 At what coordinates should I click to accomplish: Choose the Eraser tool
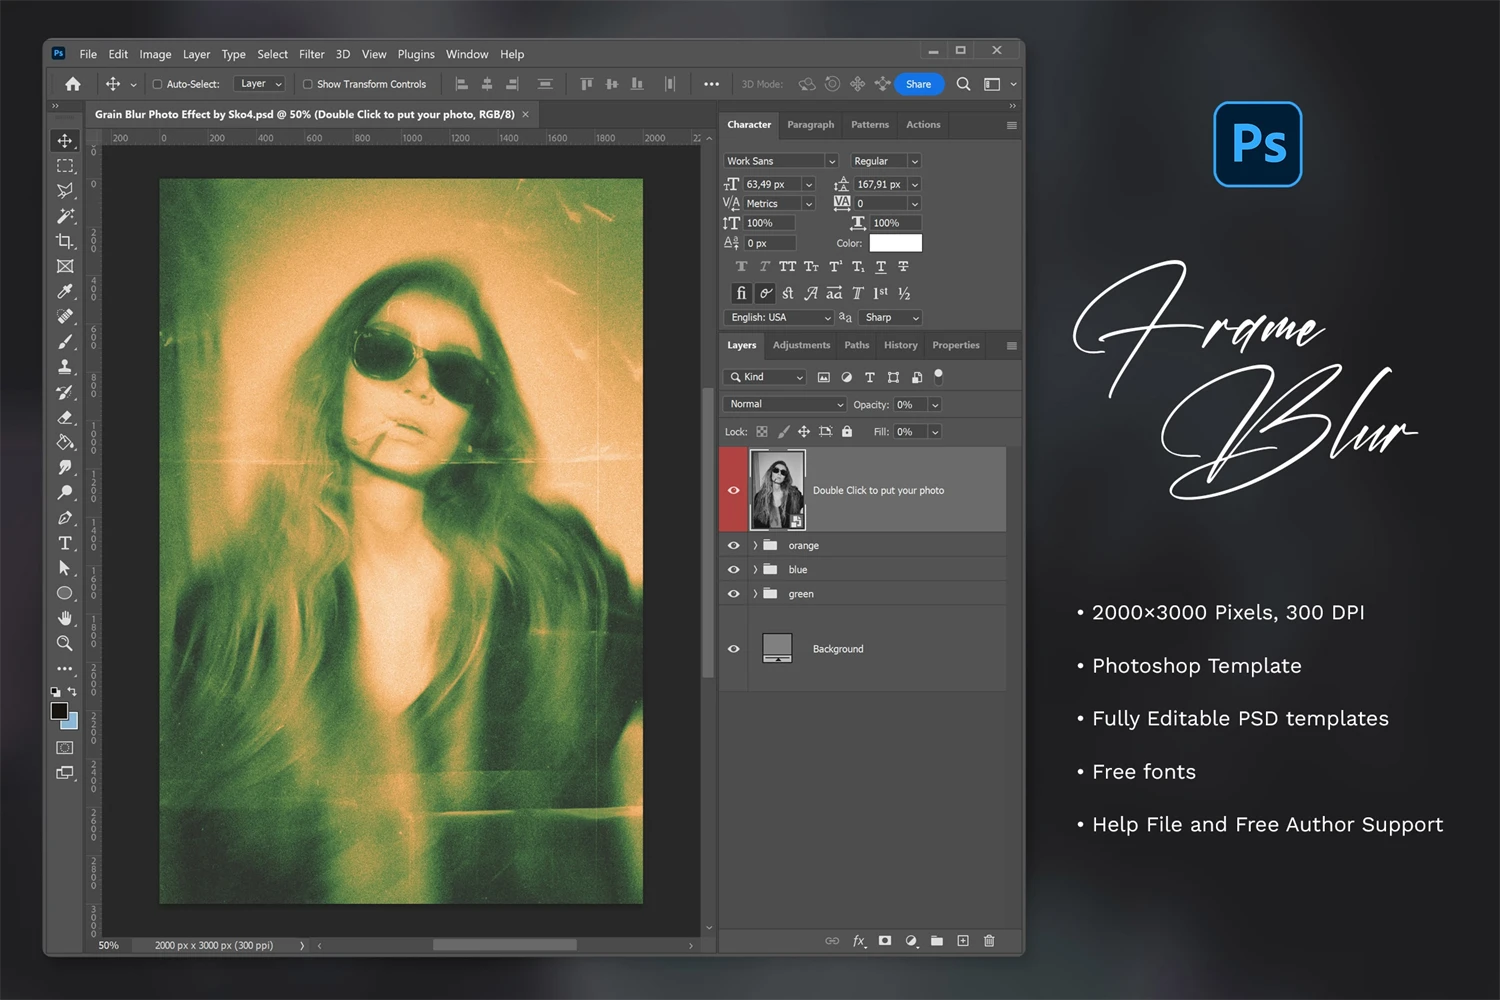[65, 417]
